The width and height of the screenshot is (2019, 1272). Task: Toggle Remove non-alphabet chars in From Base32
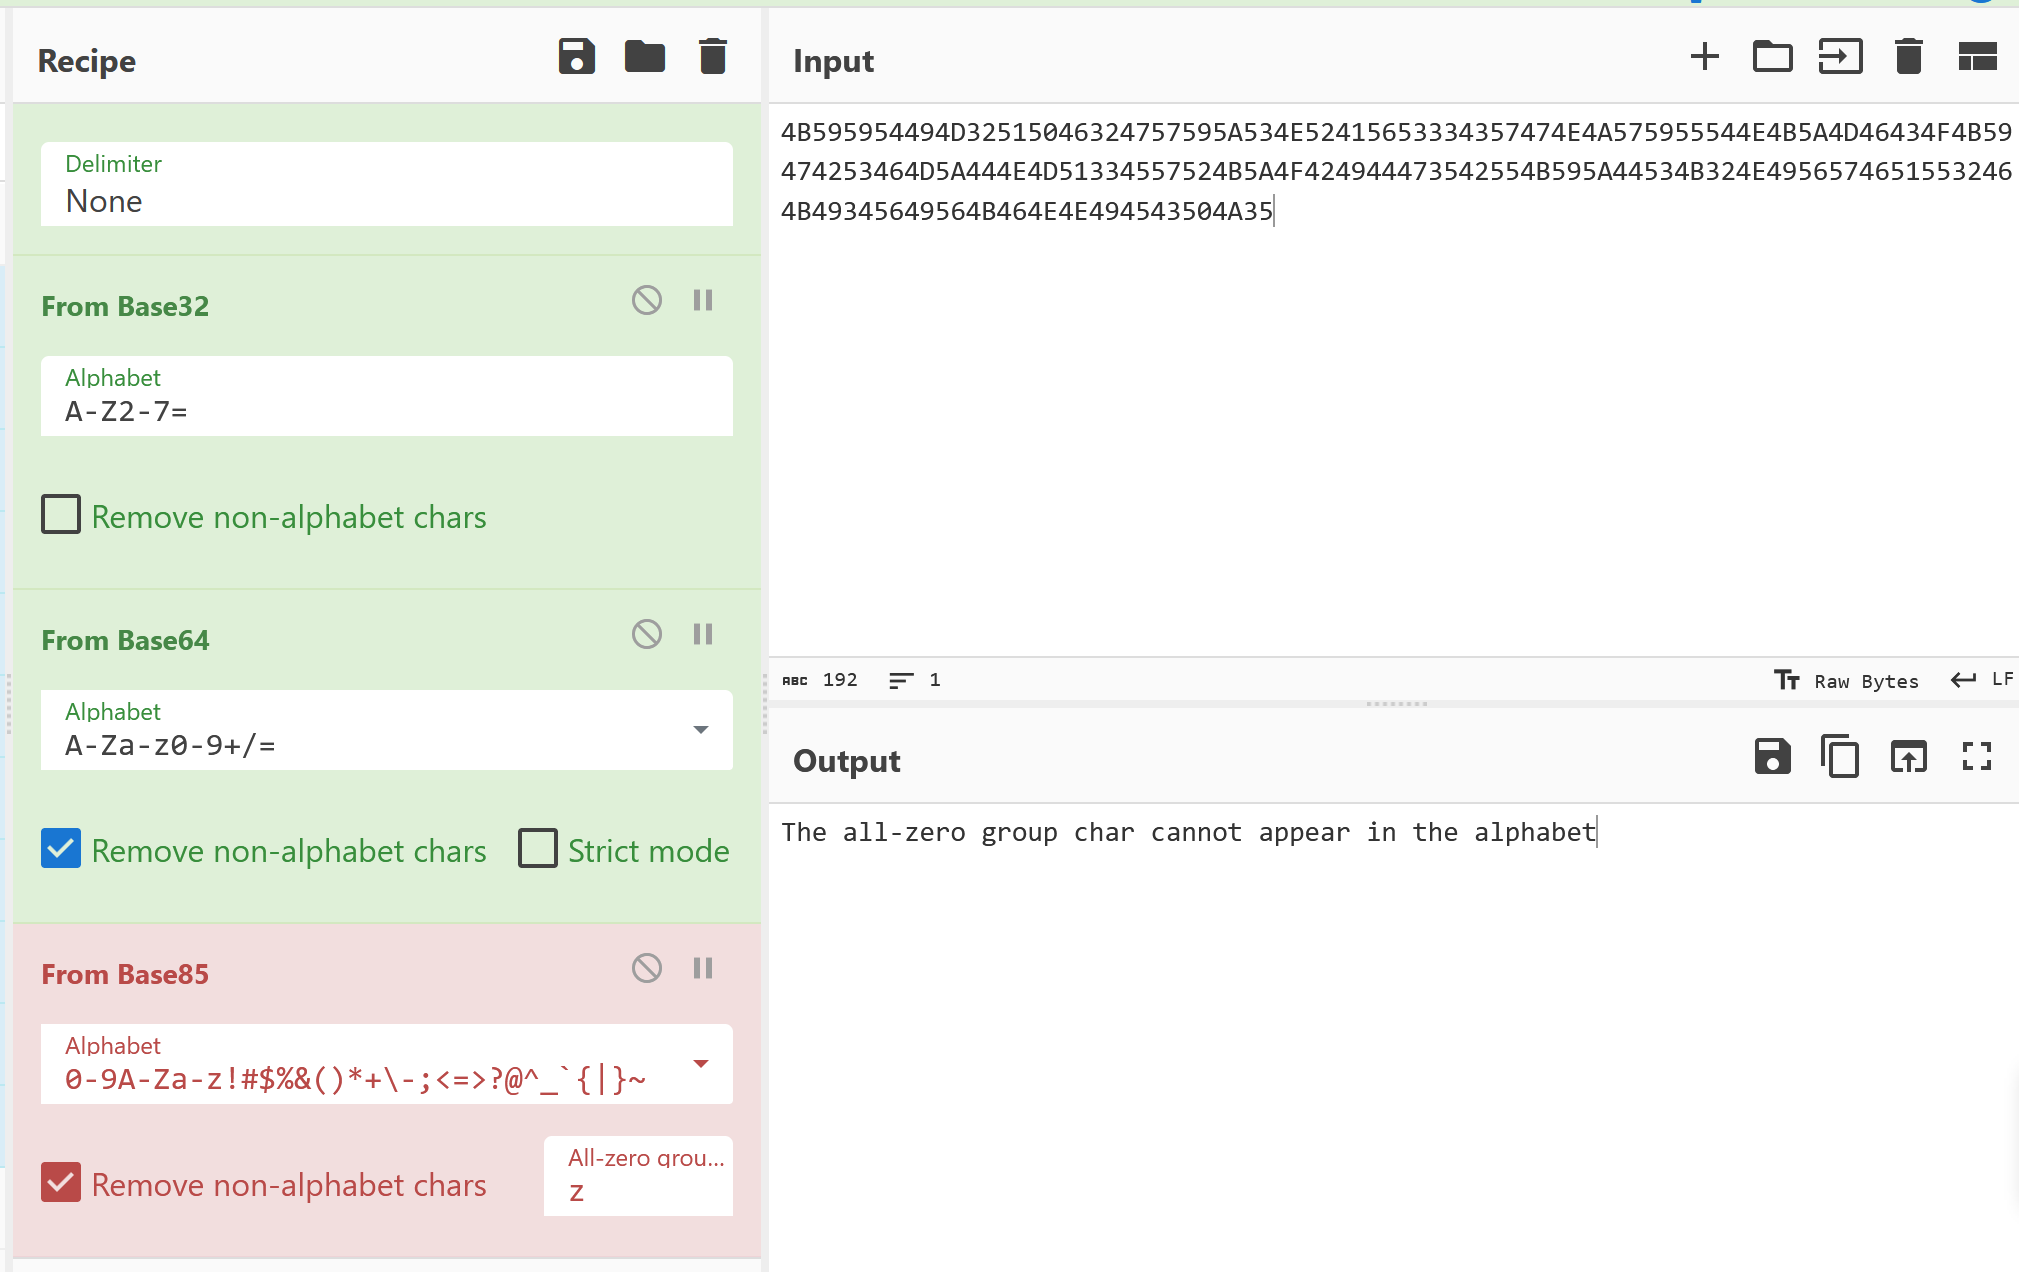60,516
